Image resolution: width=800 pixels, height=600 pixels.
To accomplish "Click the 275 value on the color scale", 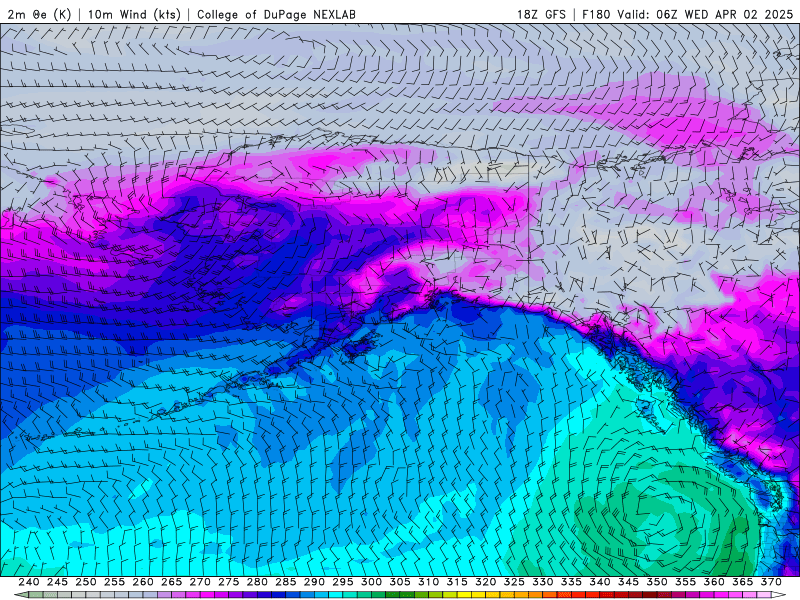I will [x=229, y=582].
